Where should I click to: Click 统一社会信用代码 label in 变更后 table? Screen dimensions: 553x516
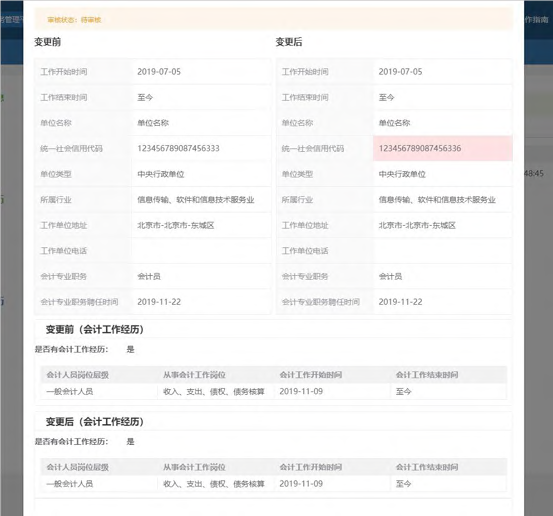tap(313, 148)
